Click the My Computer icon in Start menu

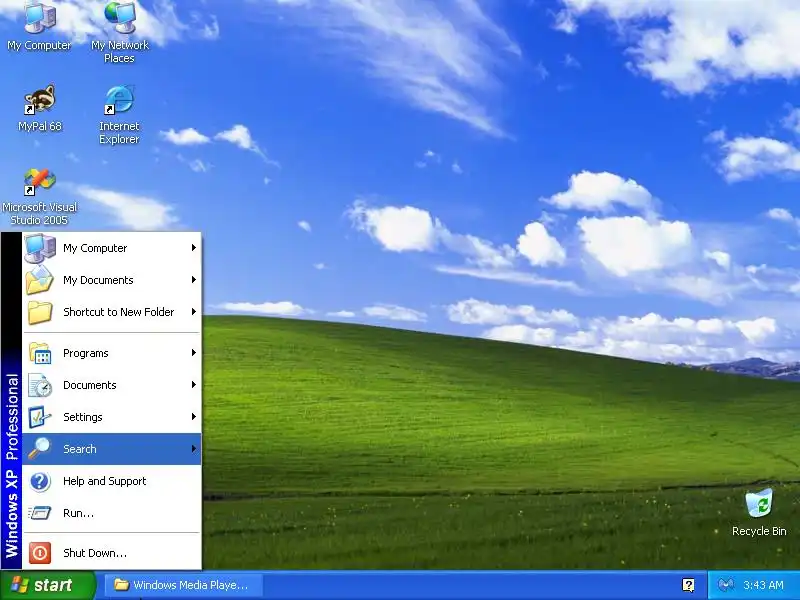(40, 248)
